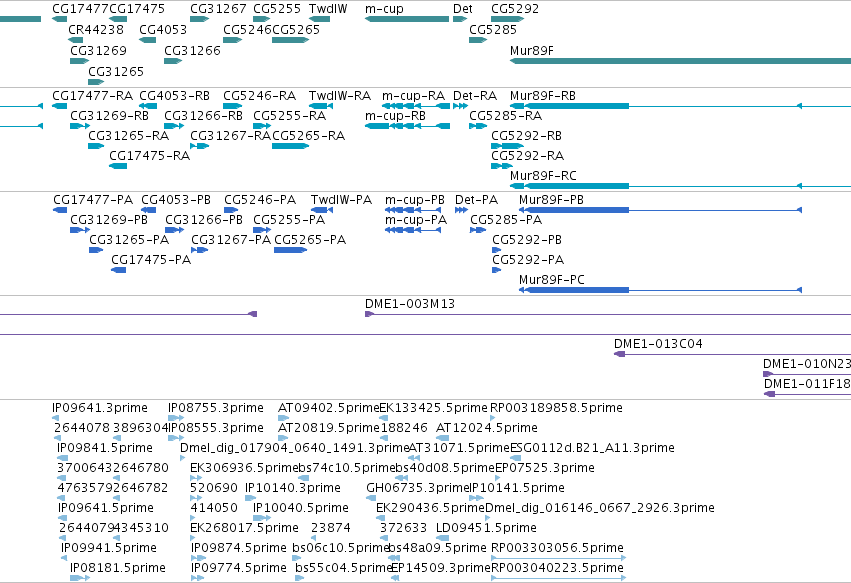Image resolution: width=851 pixels, height=583 pixels.
Task: Click transcript CG17475-RA
Action: coord(149,155)
